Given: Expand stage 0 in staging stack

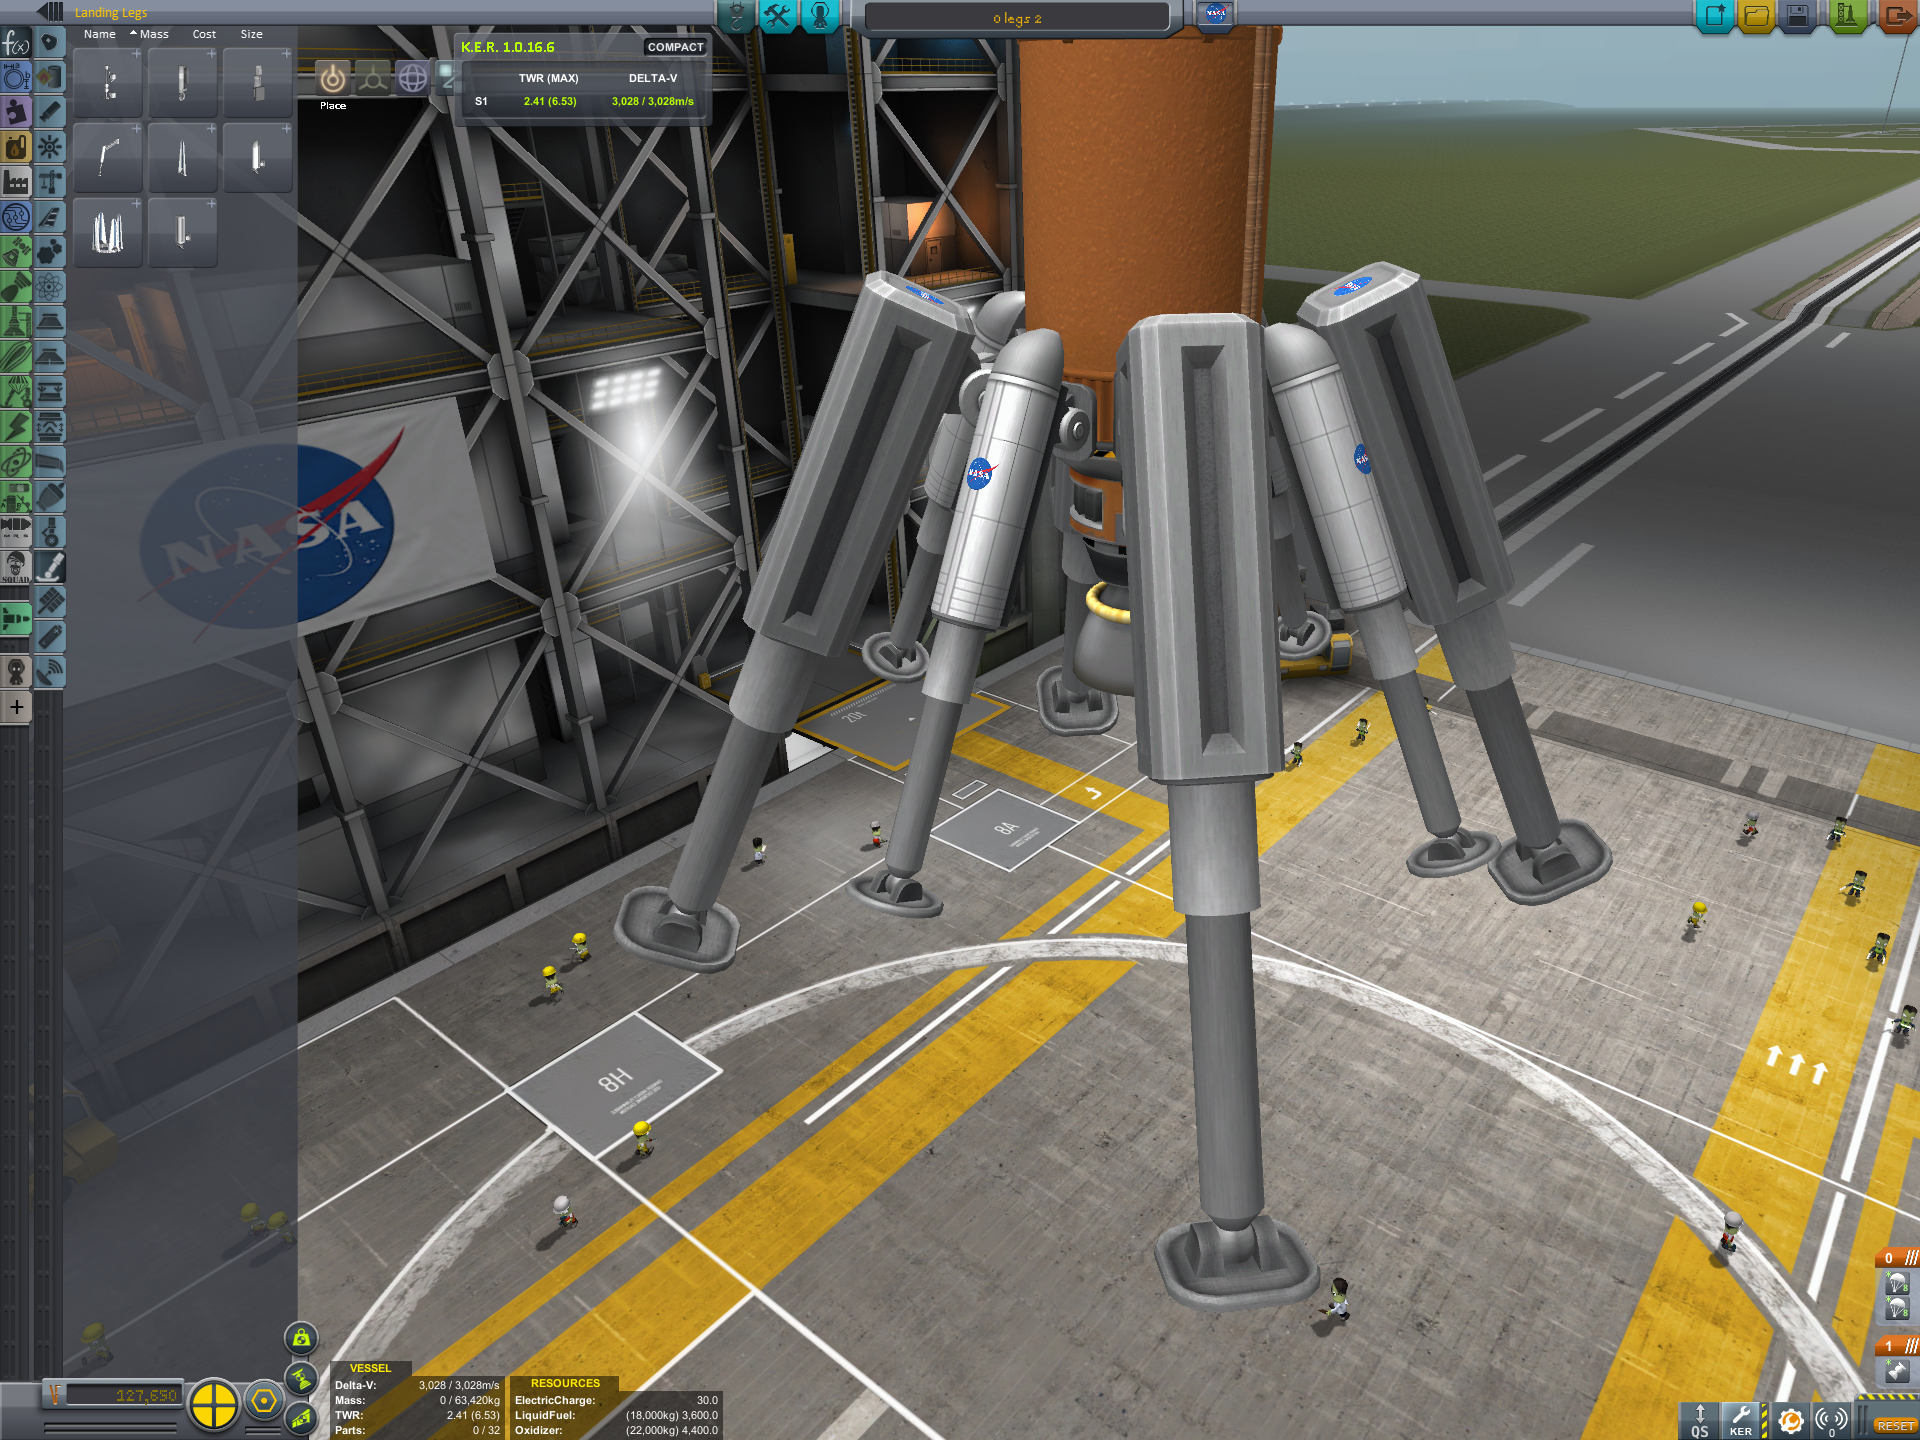Looking at the screenshot, I should (x=1898, y=1258).
